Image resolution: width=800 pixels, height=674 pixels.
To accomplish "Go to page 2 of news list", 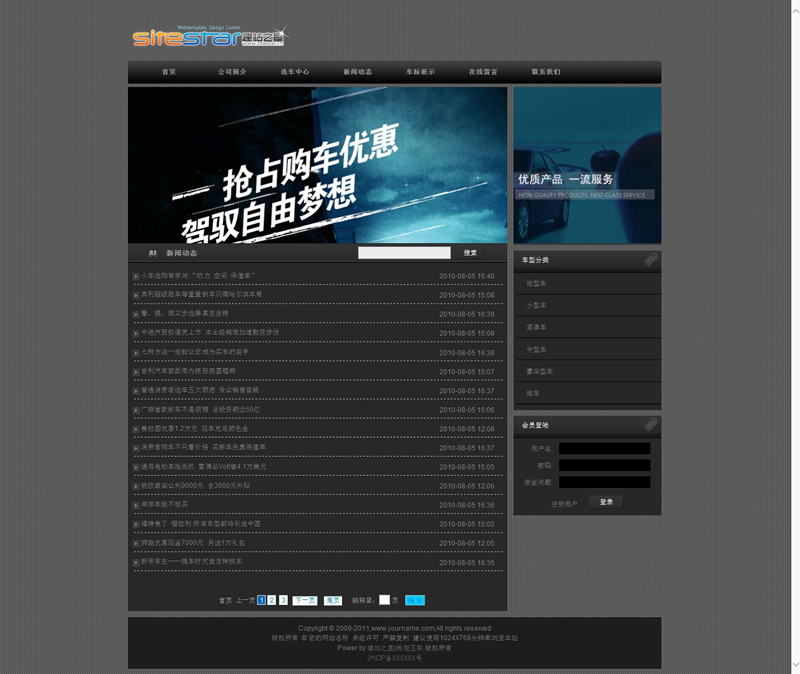I will pyautogui.click(x=272, y=600).
